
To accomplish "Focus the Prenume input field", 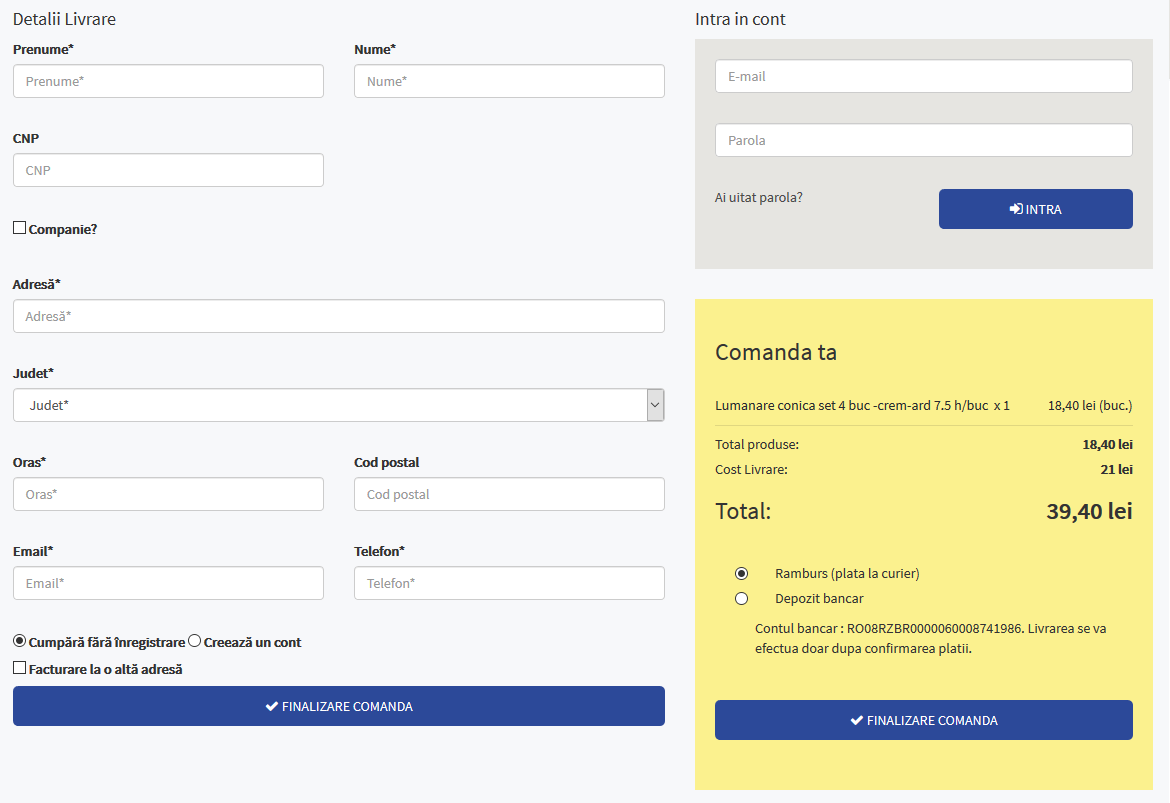I will pos(168,81).
